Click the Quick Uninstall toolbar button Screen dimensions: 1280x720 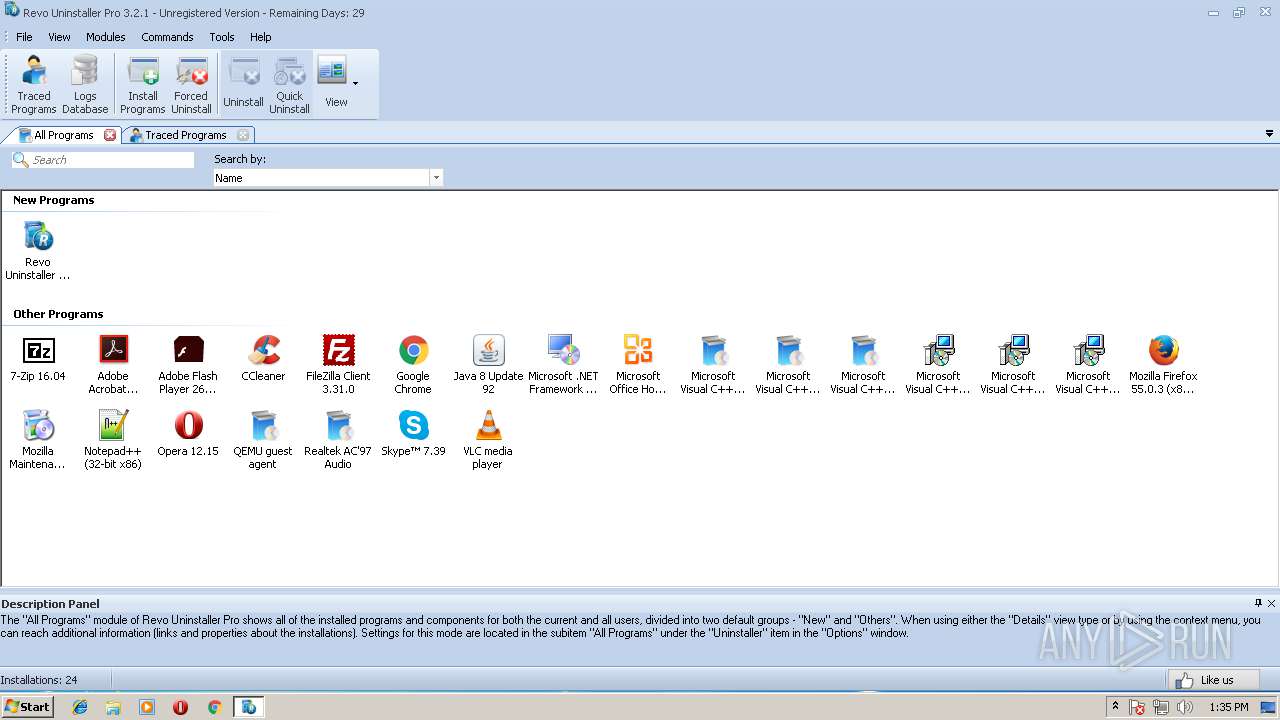coord(290,85)
